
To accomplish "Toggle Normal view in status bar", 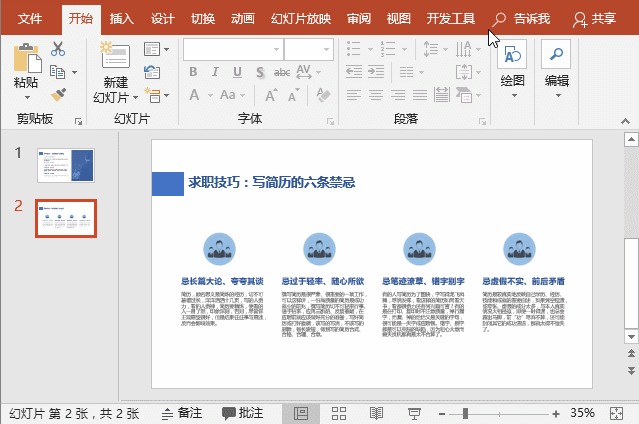I will (x=300, y=413).
